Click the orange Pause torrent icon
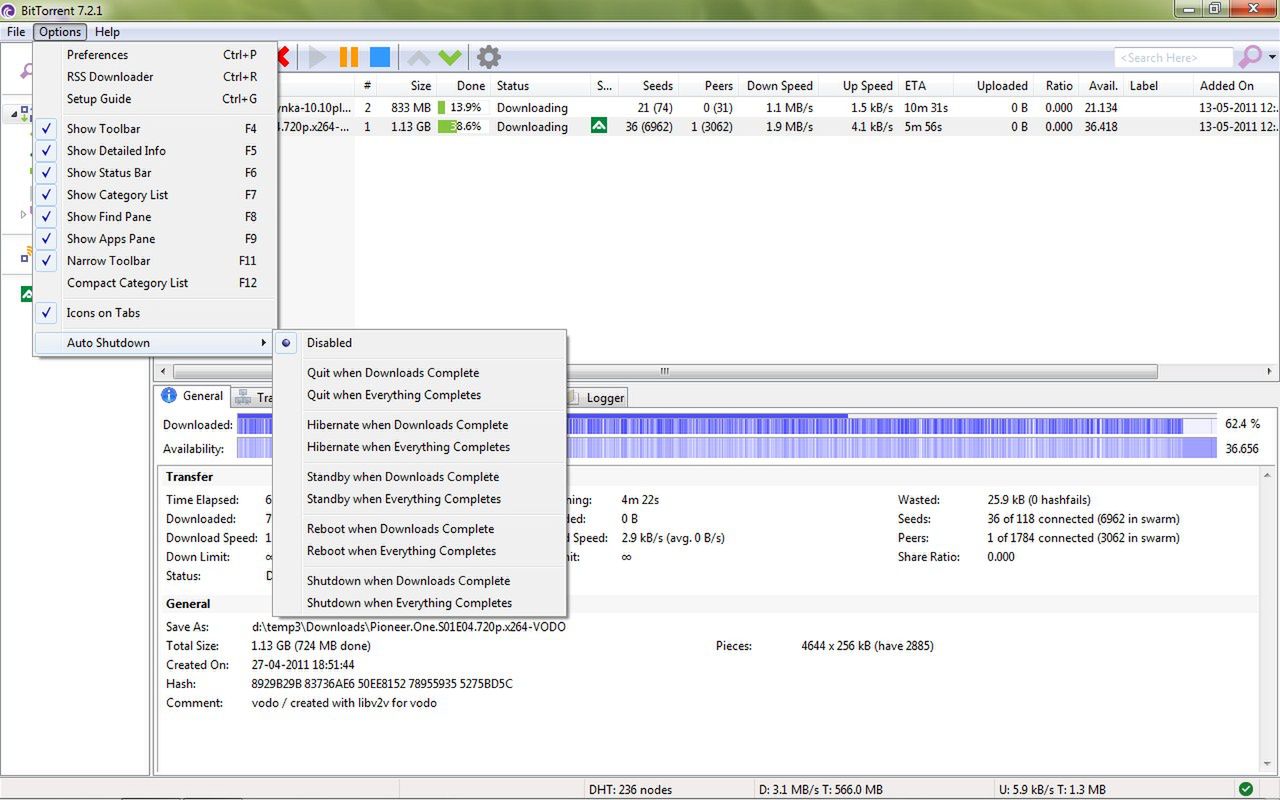Viewport: 1280px width, 800px height. click(x=349, y=57)
